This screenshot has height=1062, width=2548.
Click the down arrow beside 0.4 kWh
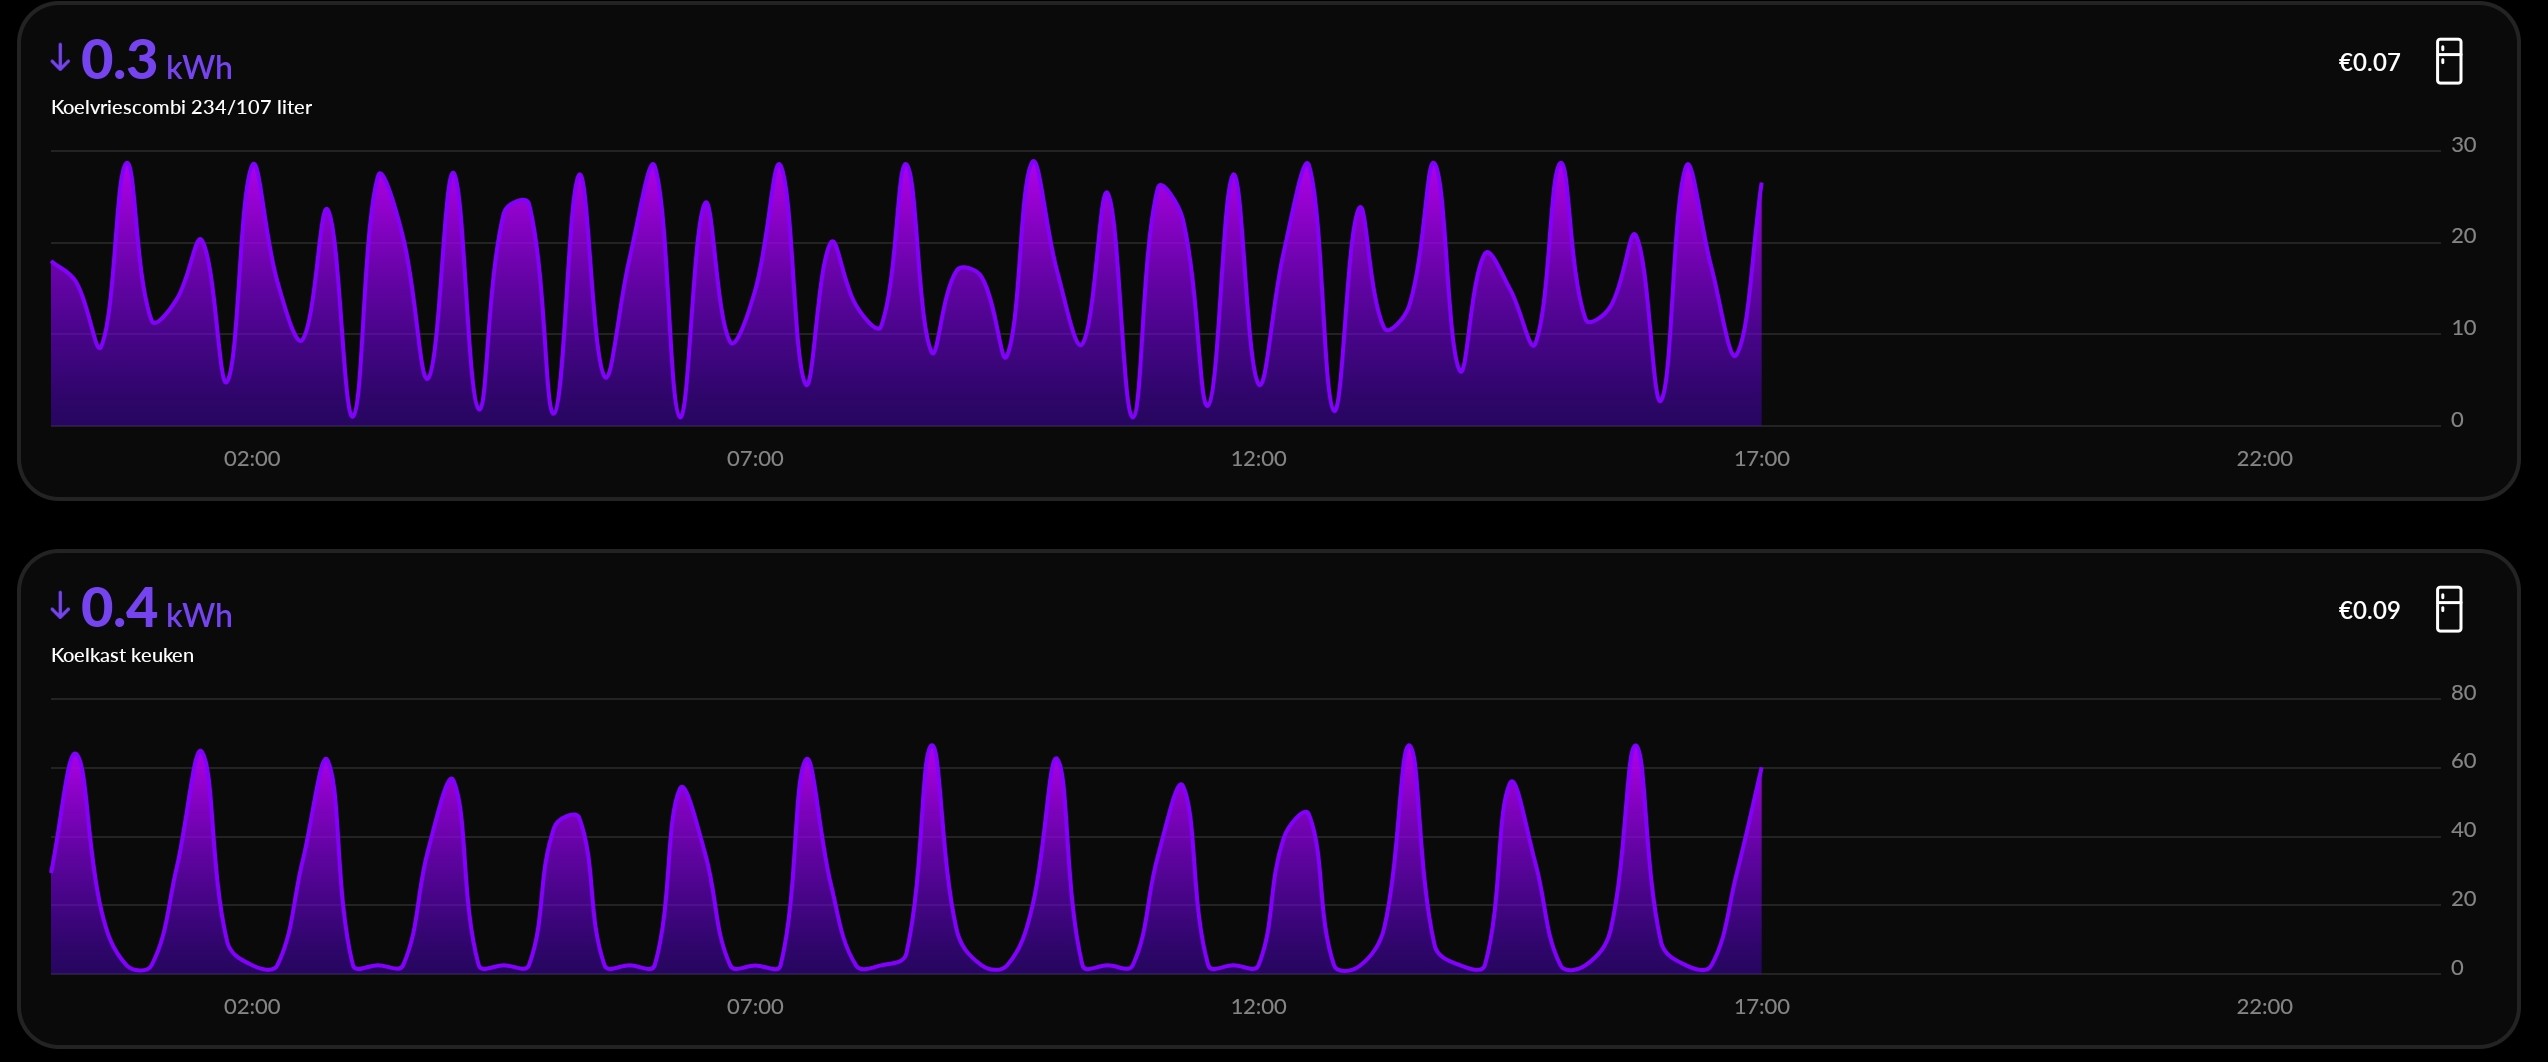(x=60, y=606)
